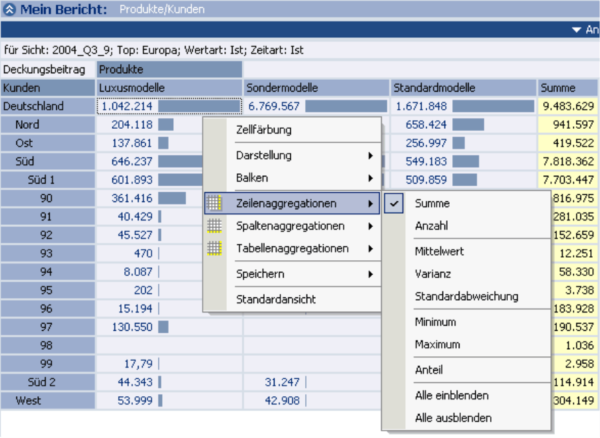This screenshot has width=600, height=438.
Task: Click the Zeilenaggregationen grid icon
Action: [x=214, y=203]
